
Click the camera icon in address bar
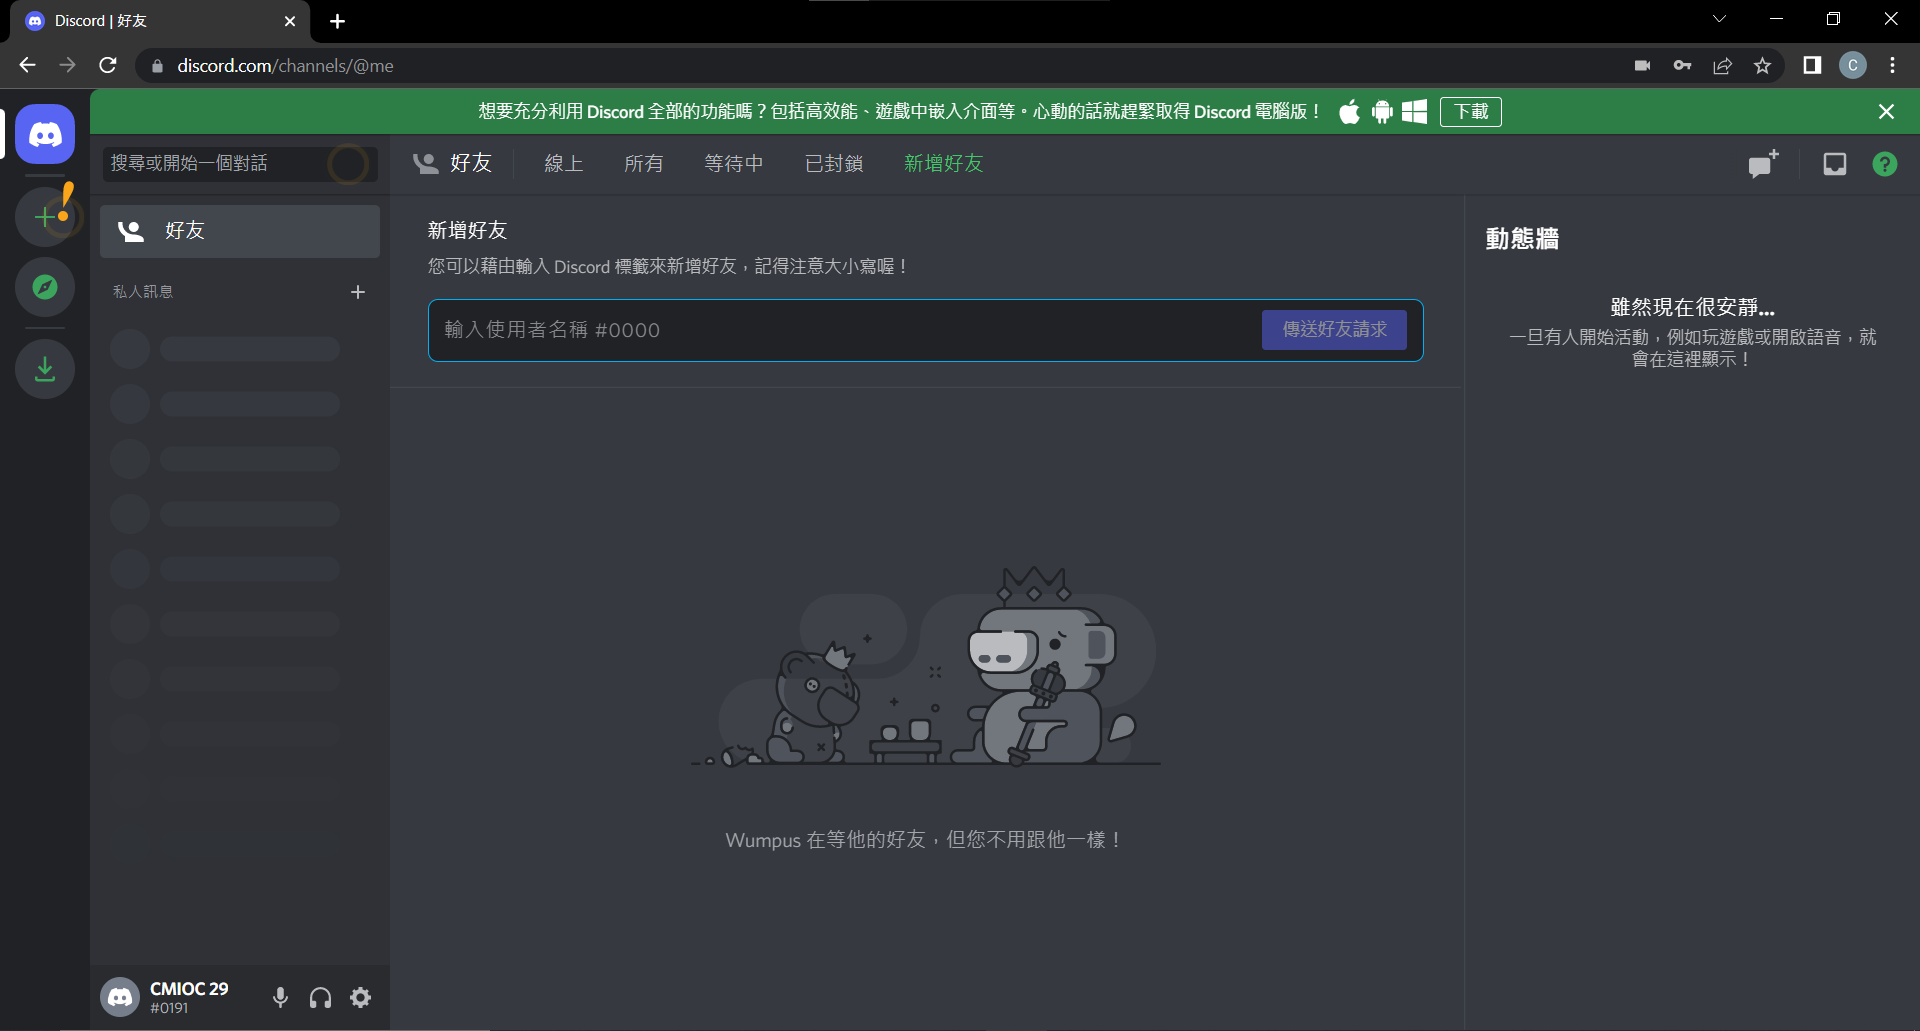(1642, 66)
